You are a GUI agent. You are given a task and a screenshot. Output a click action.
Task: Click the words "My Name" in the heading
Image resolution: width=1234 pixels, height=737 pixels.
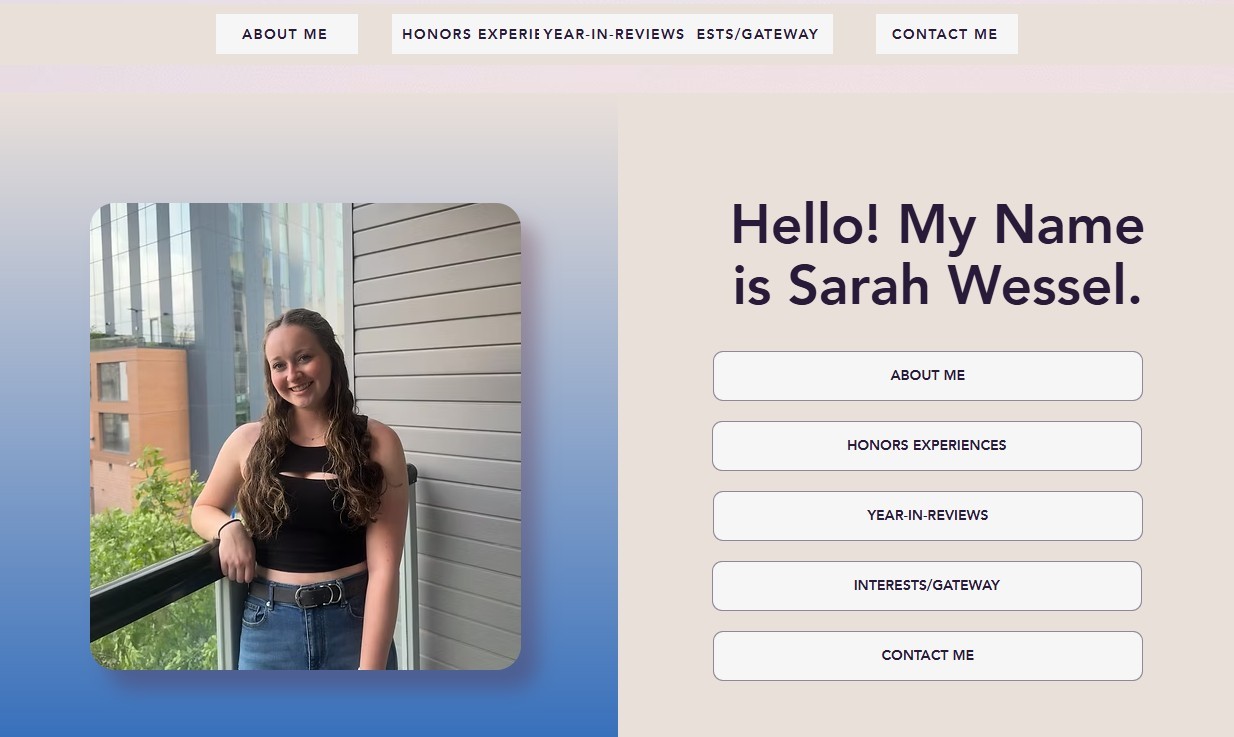coord(1021,228)
